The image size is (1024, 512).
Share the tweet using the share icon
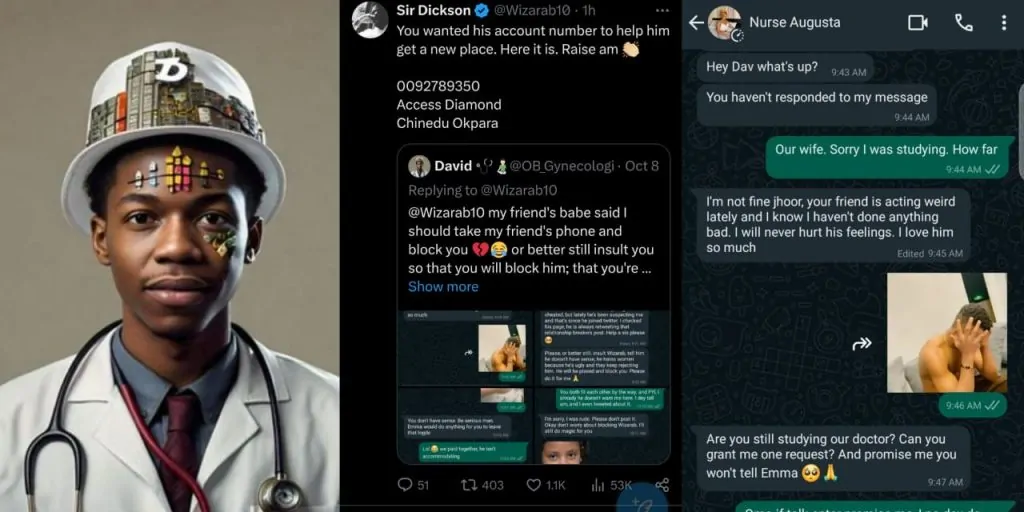tap(662, 485)
